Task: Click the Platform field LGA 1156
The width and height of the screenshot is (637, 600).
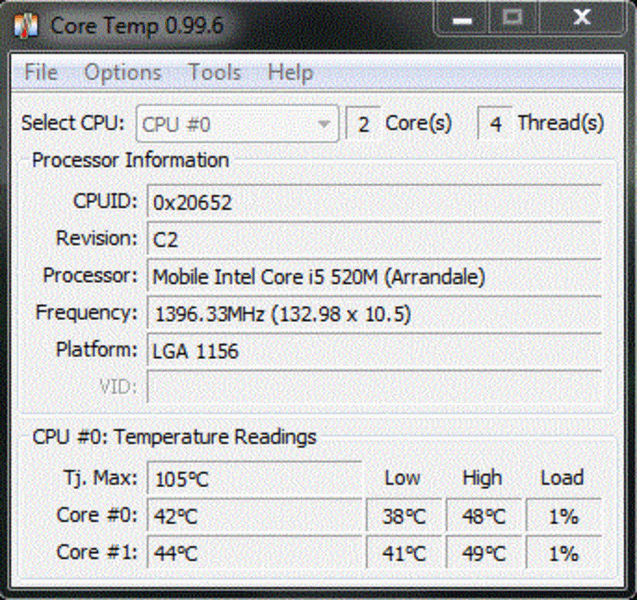Action: (x=374, y=351)
